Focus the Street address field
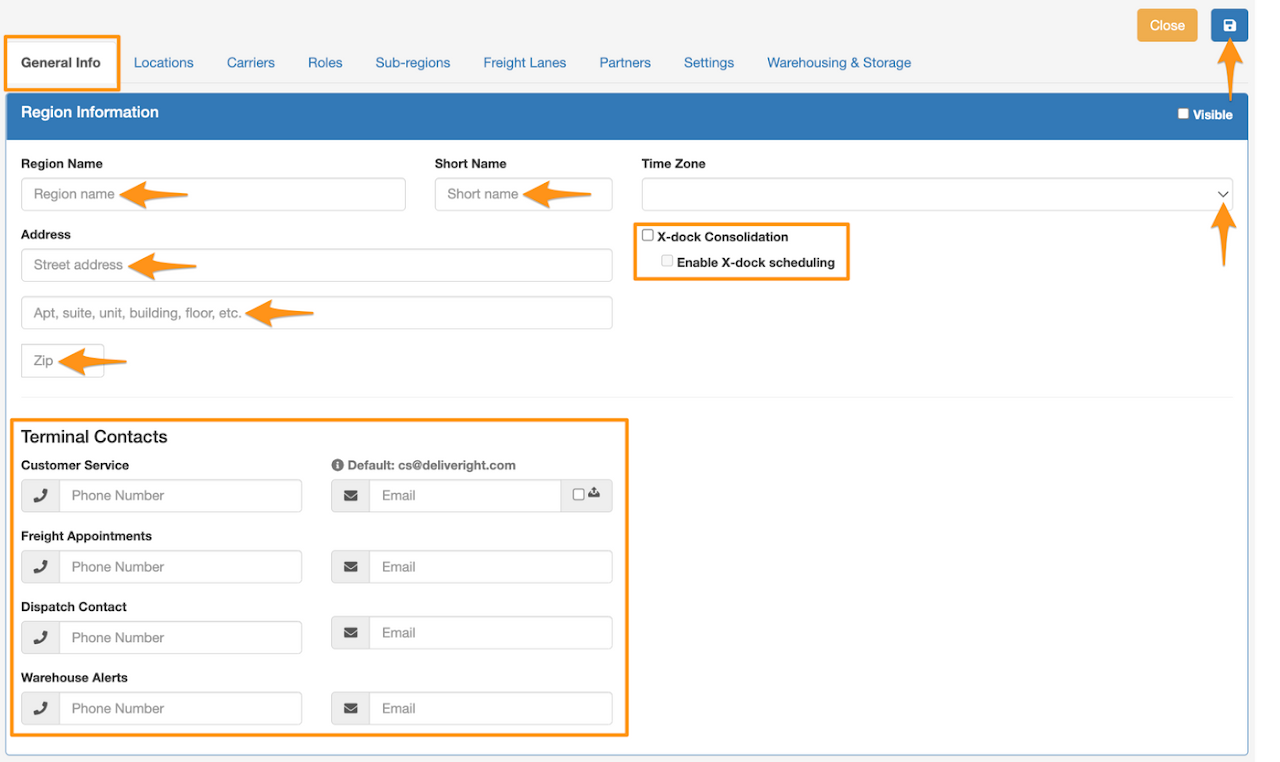1280x762 pixels. (x=316, y=265)
